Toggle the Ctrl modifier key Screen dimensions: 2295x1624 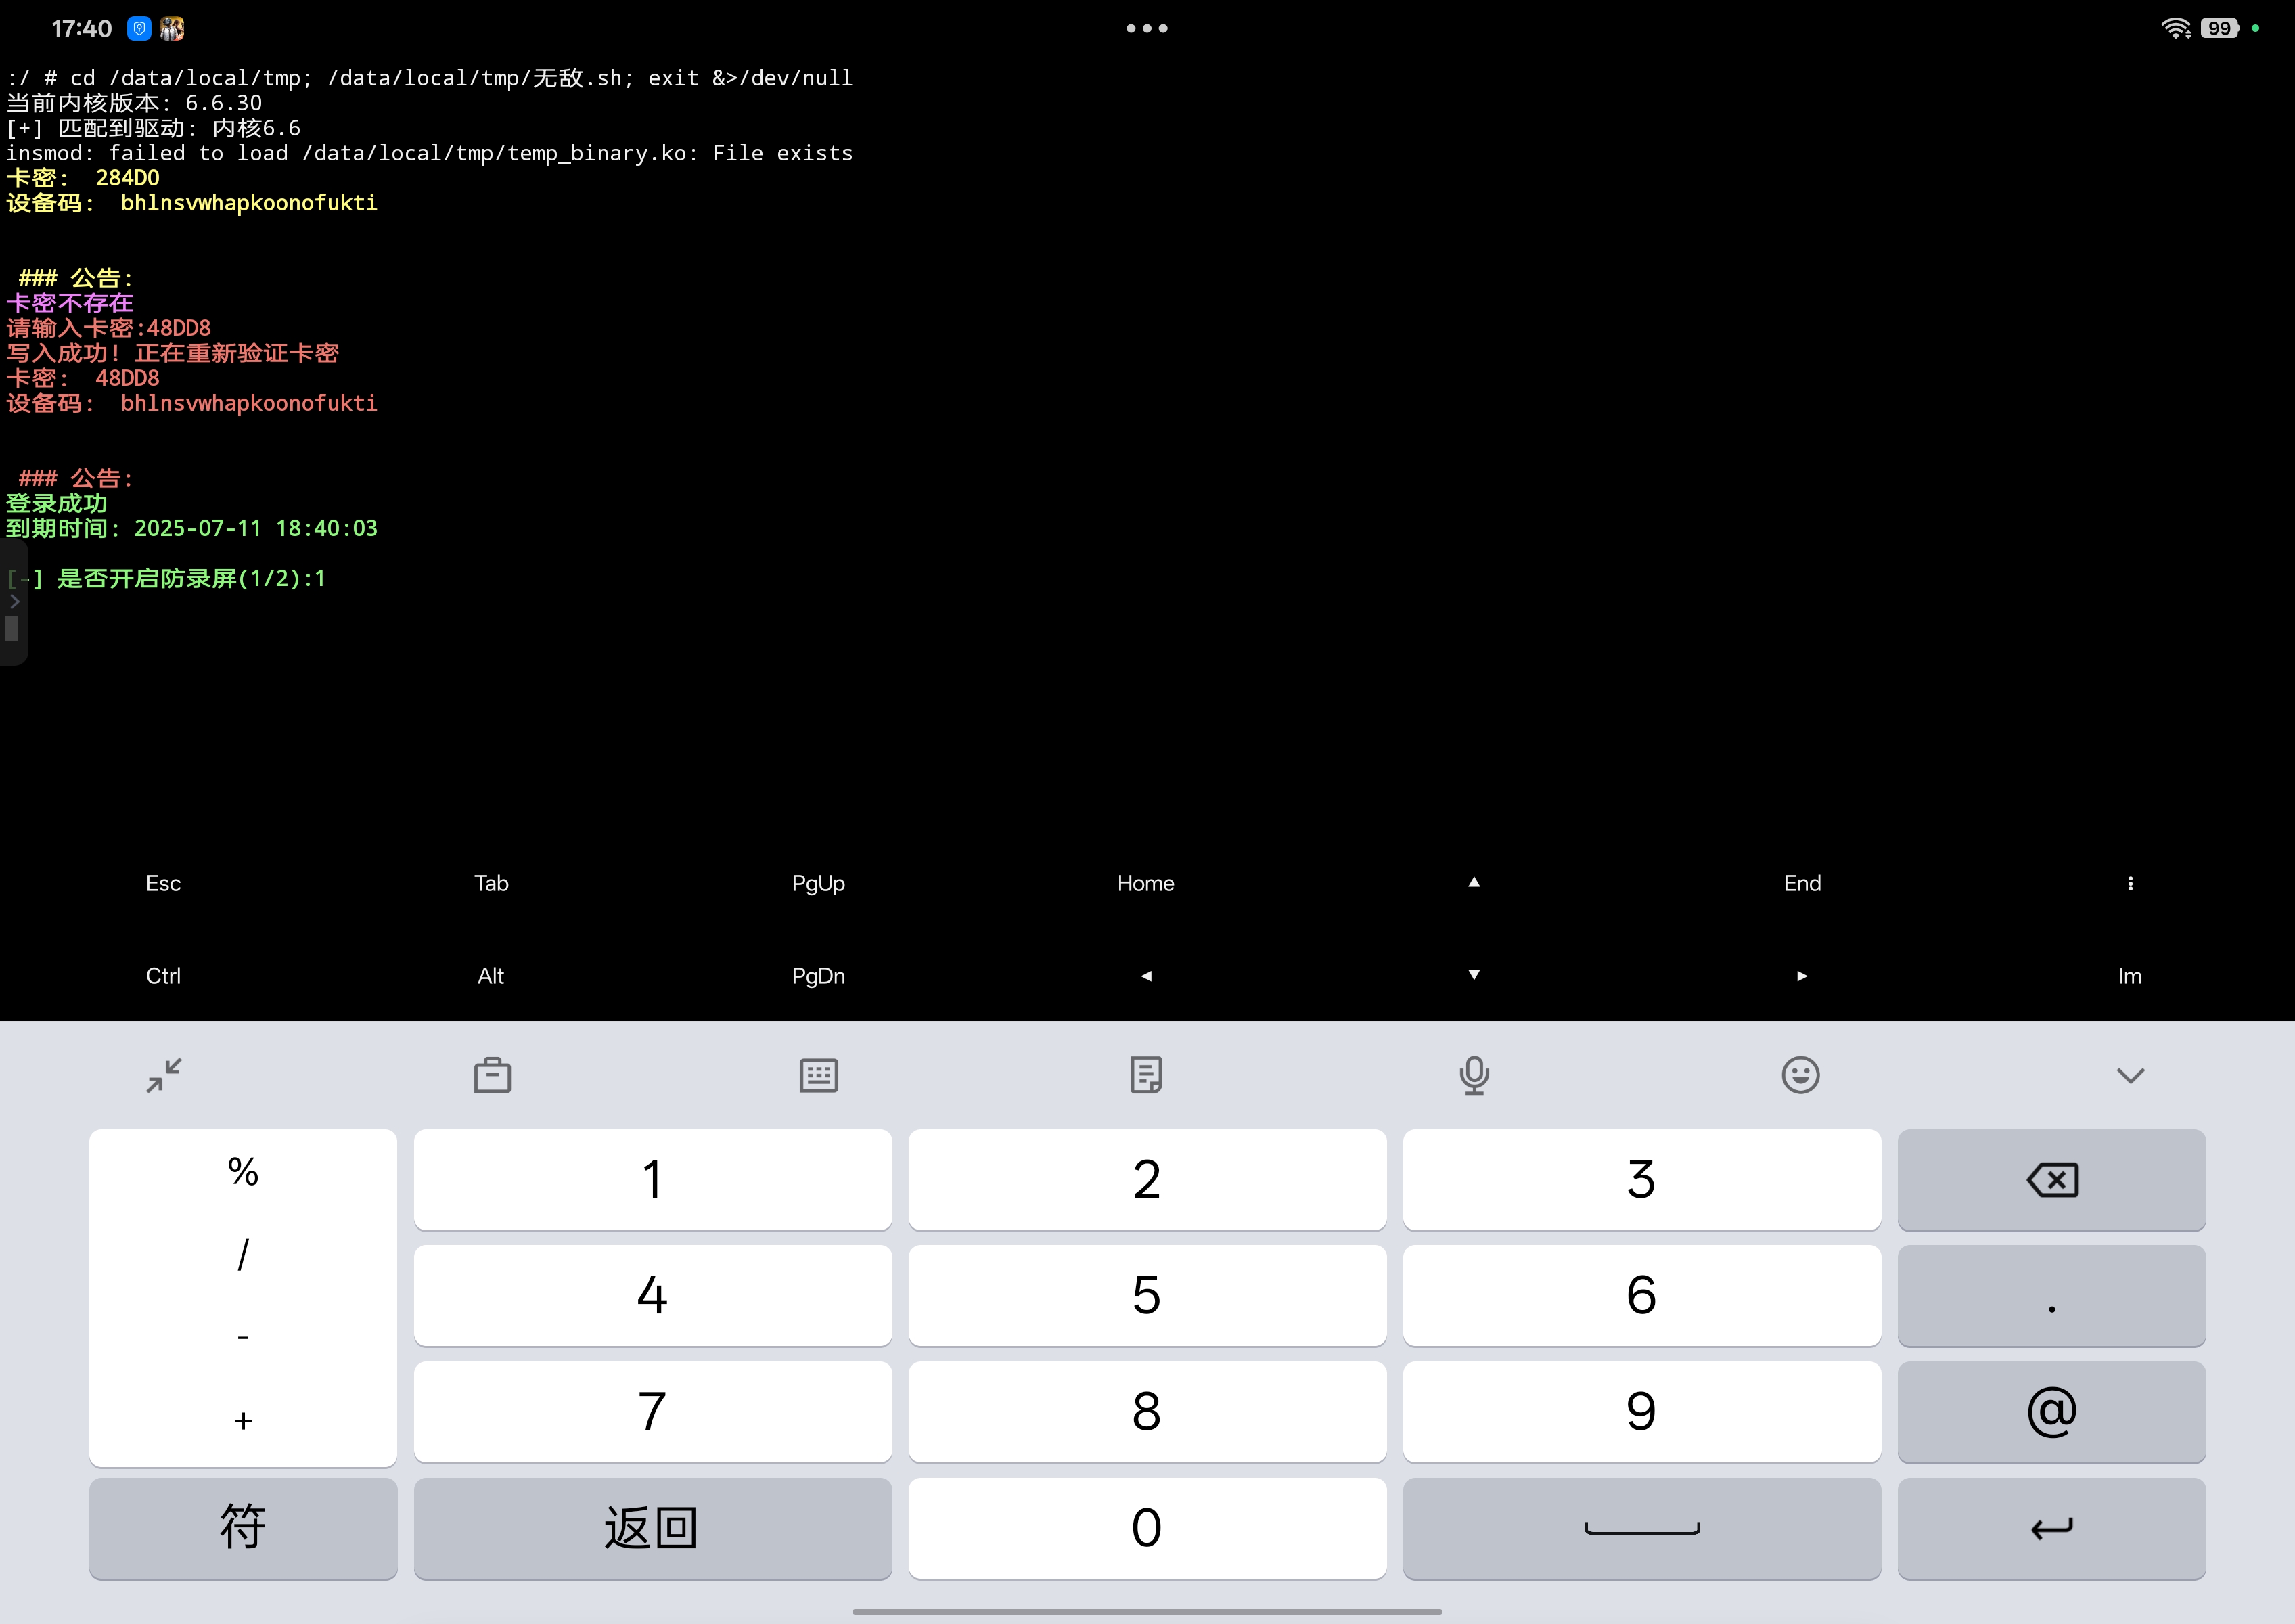tap(163, 976)
